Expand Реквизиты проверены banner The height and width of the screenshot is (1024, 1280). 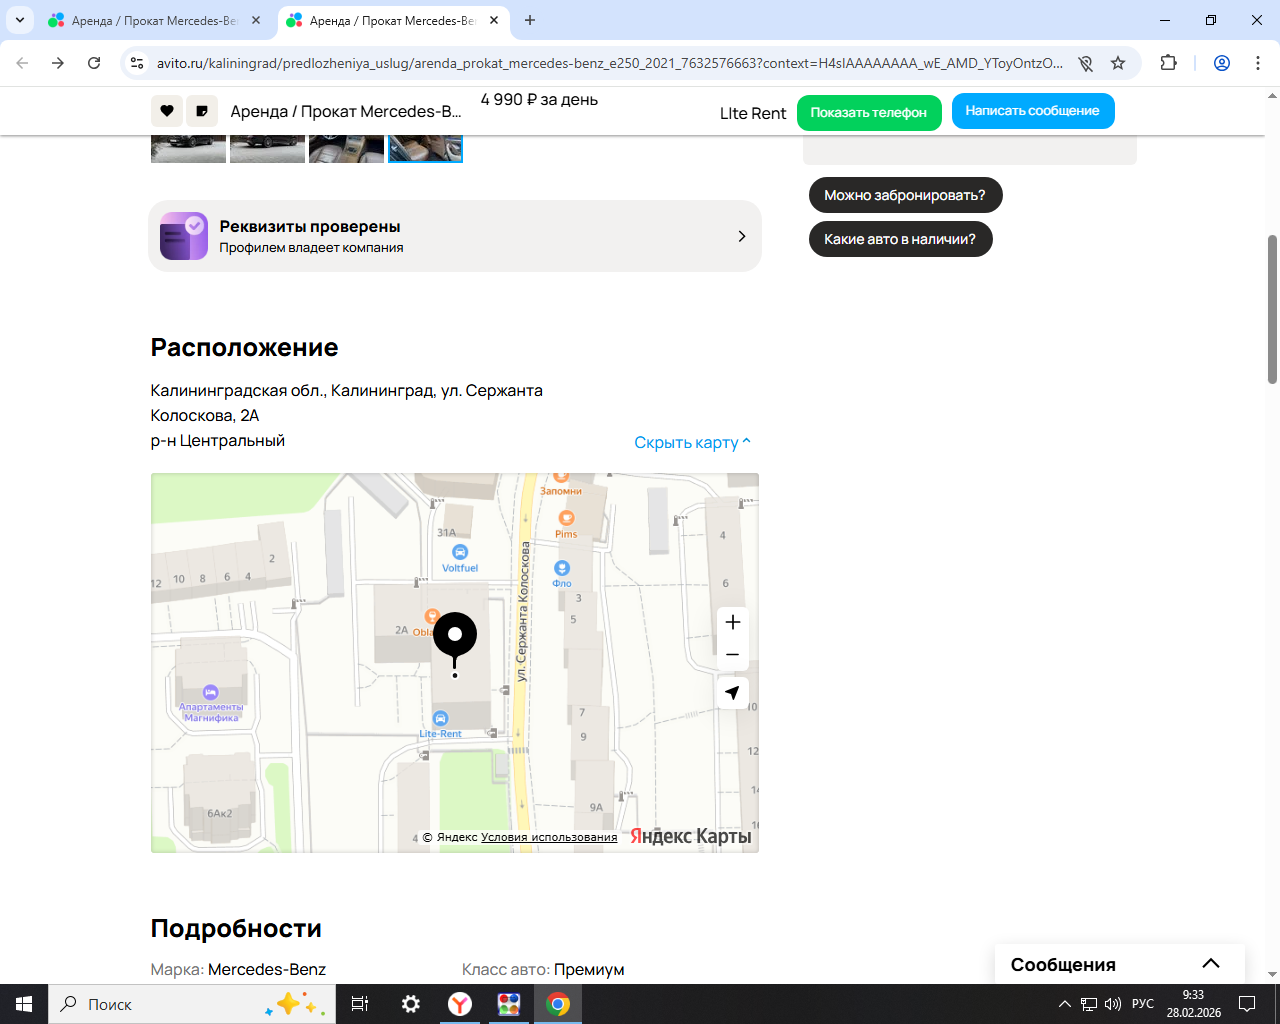point(455,236)
